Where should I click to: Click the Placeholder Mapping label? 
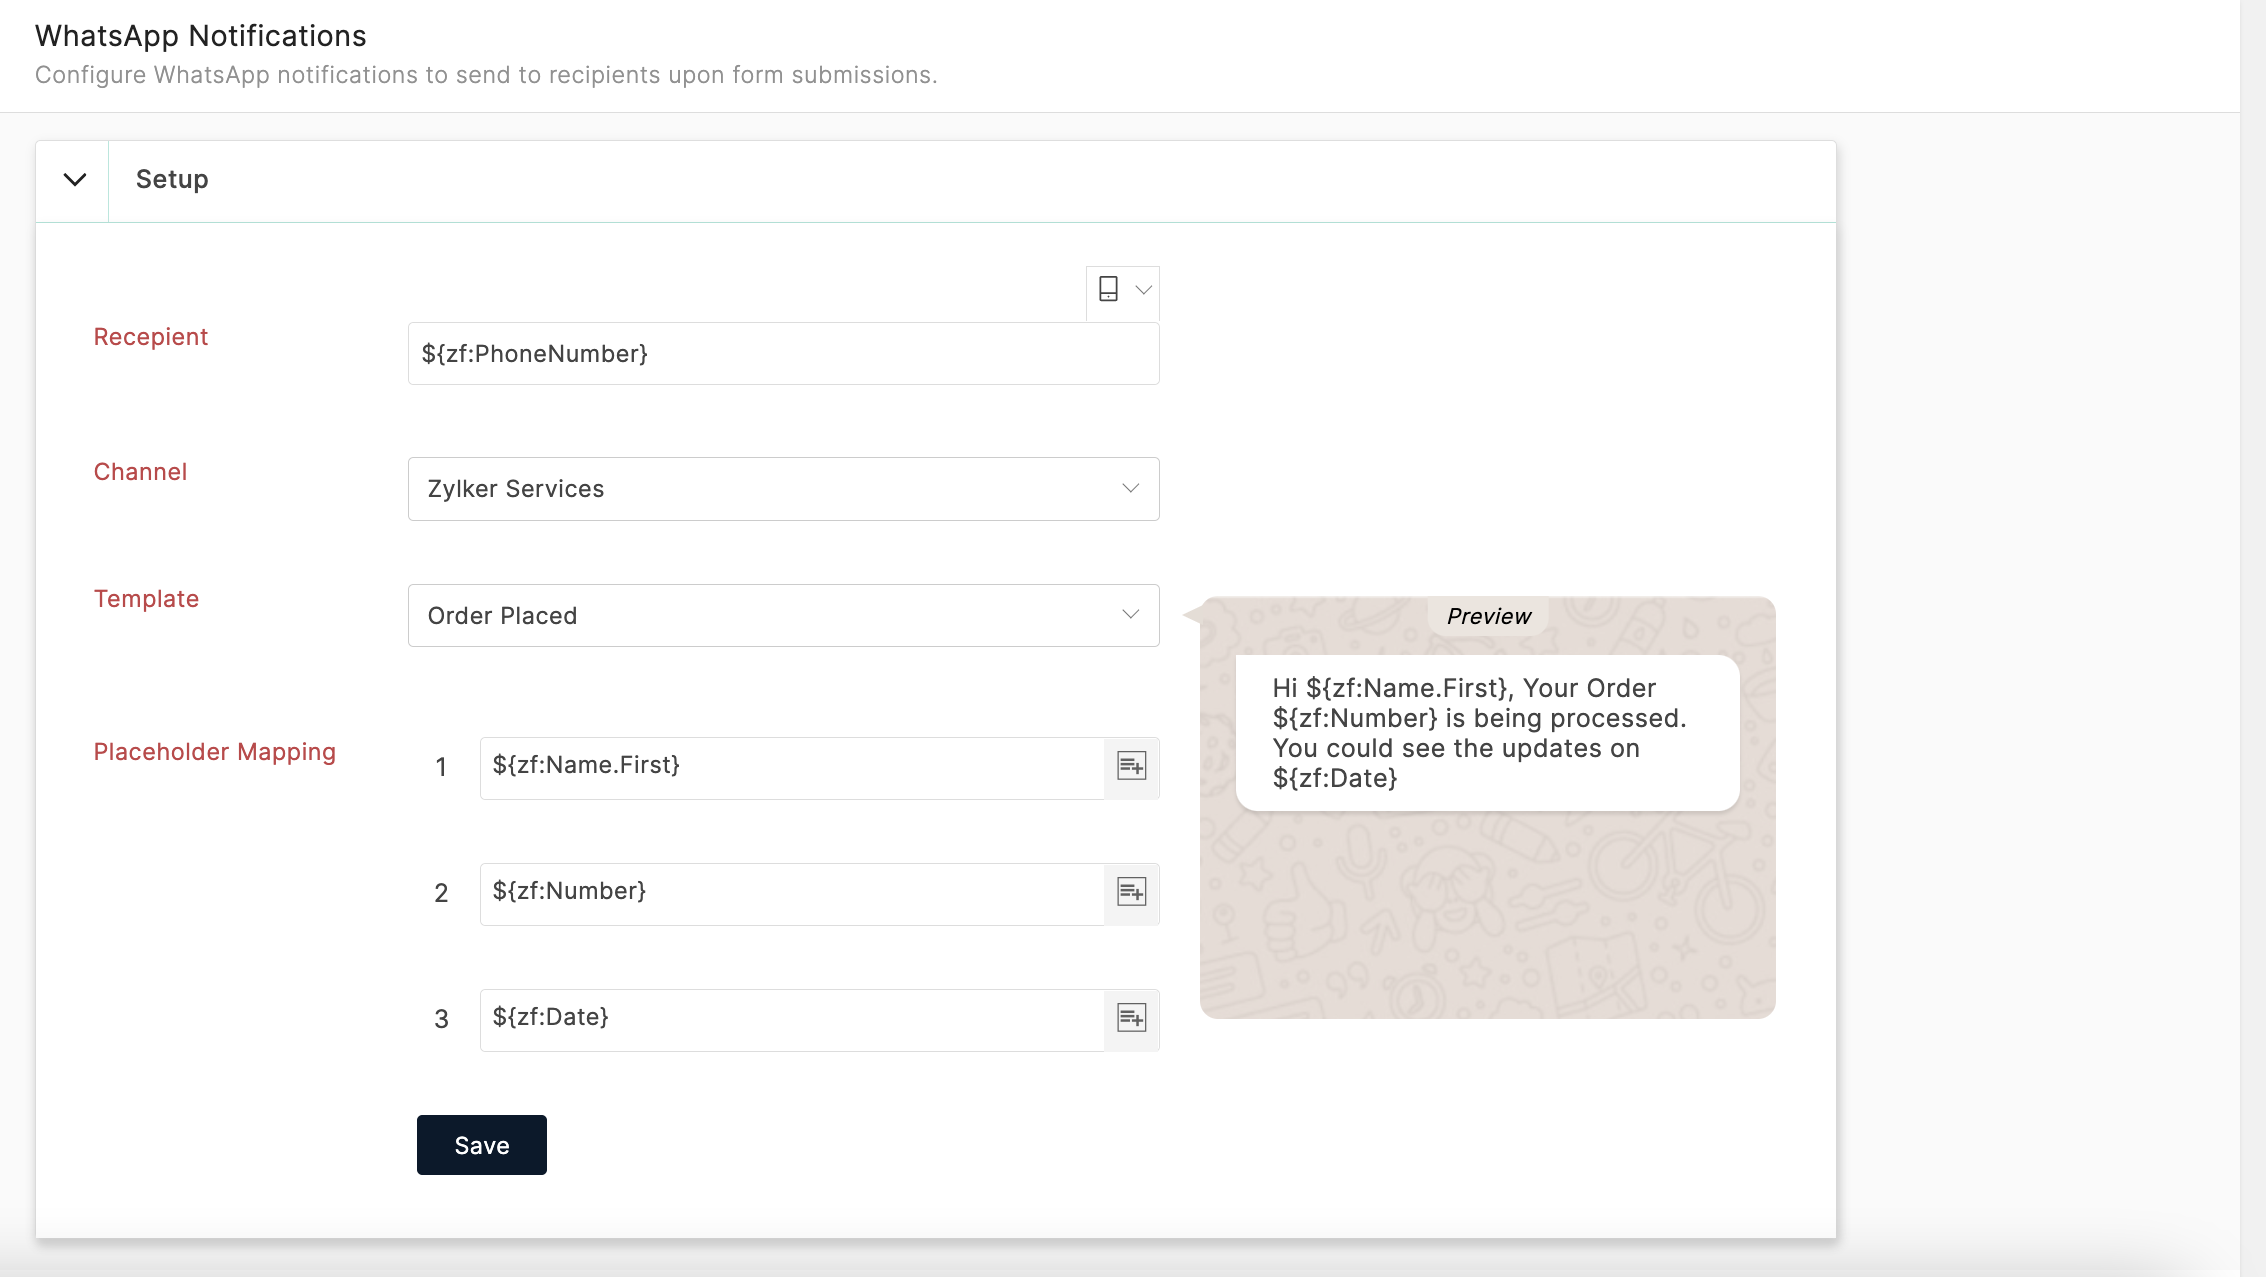pyautogui.click(x=214, y=752)
